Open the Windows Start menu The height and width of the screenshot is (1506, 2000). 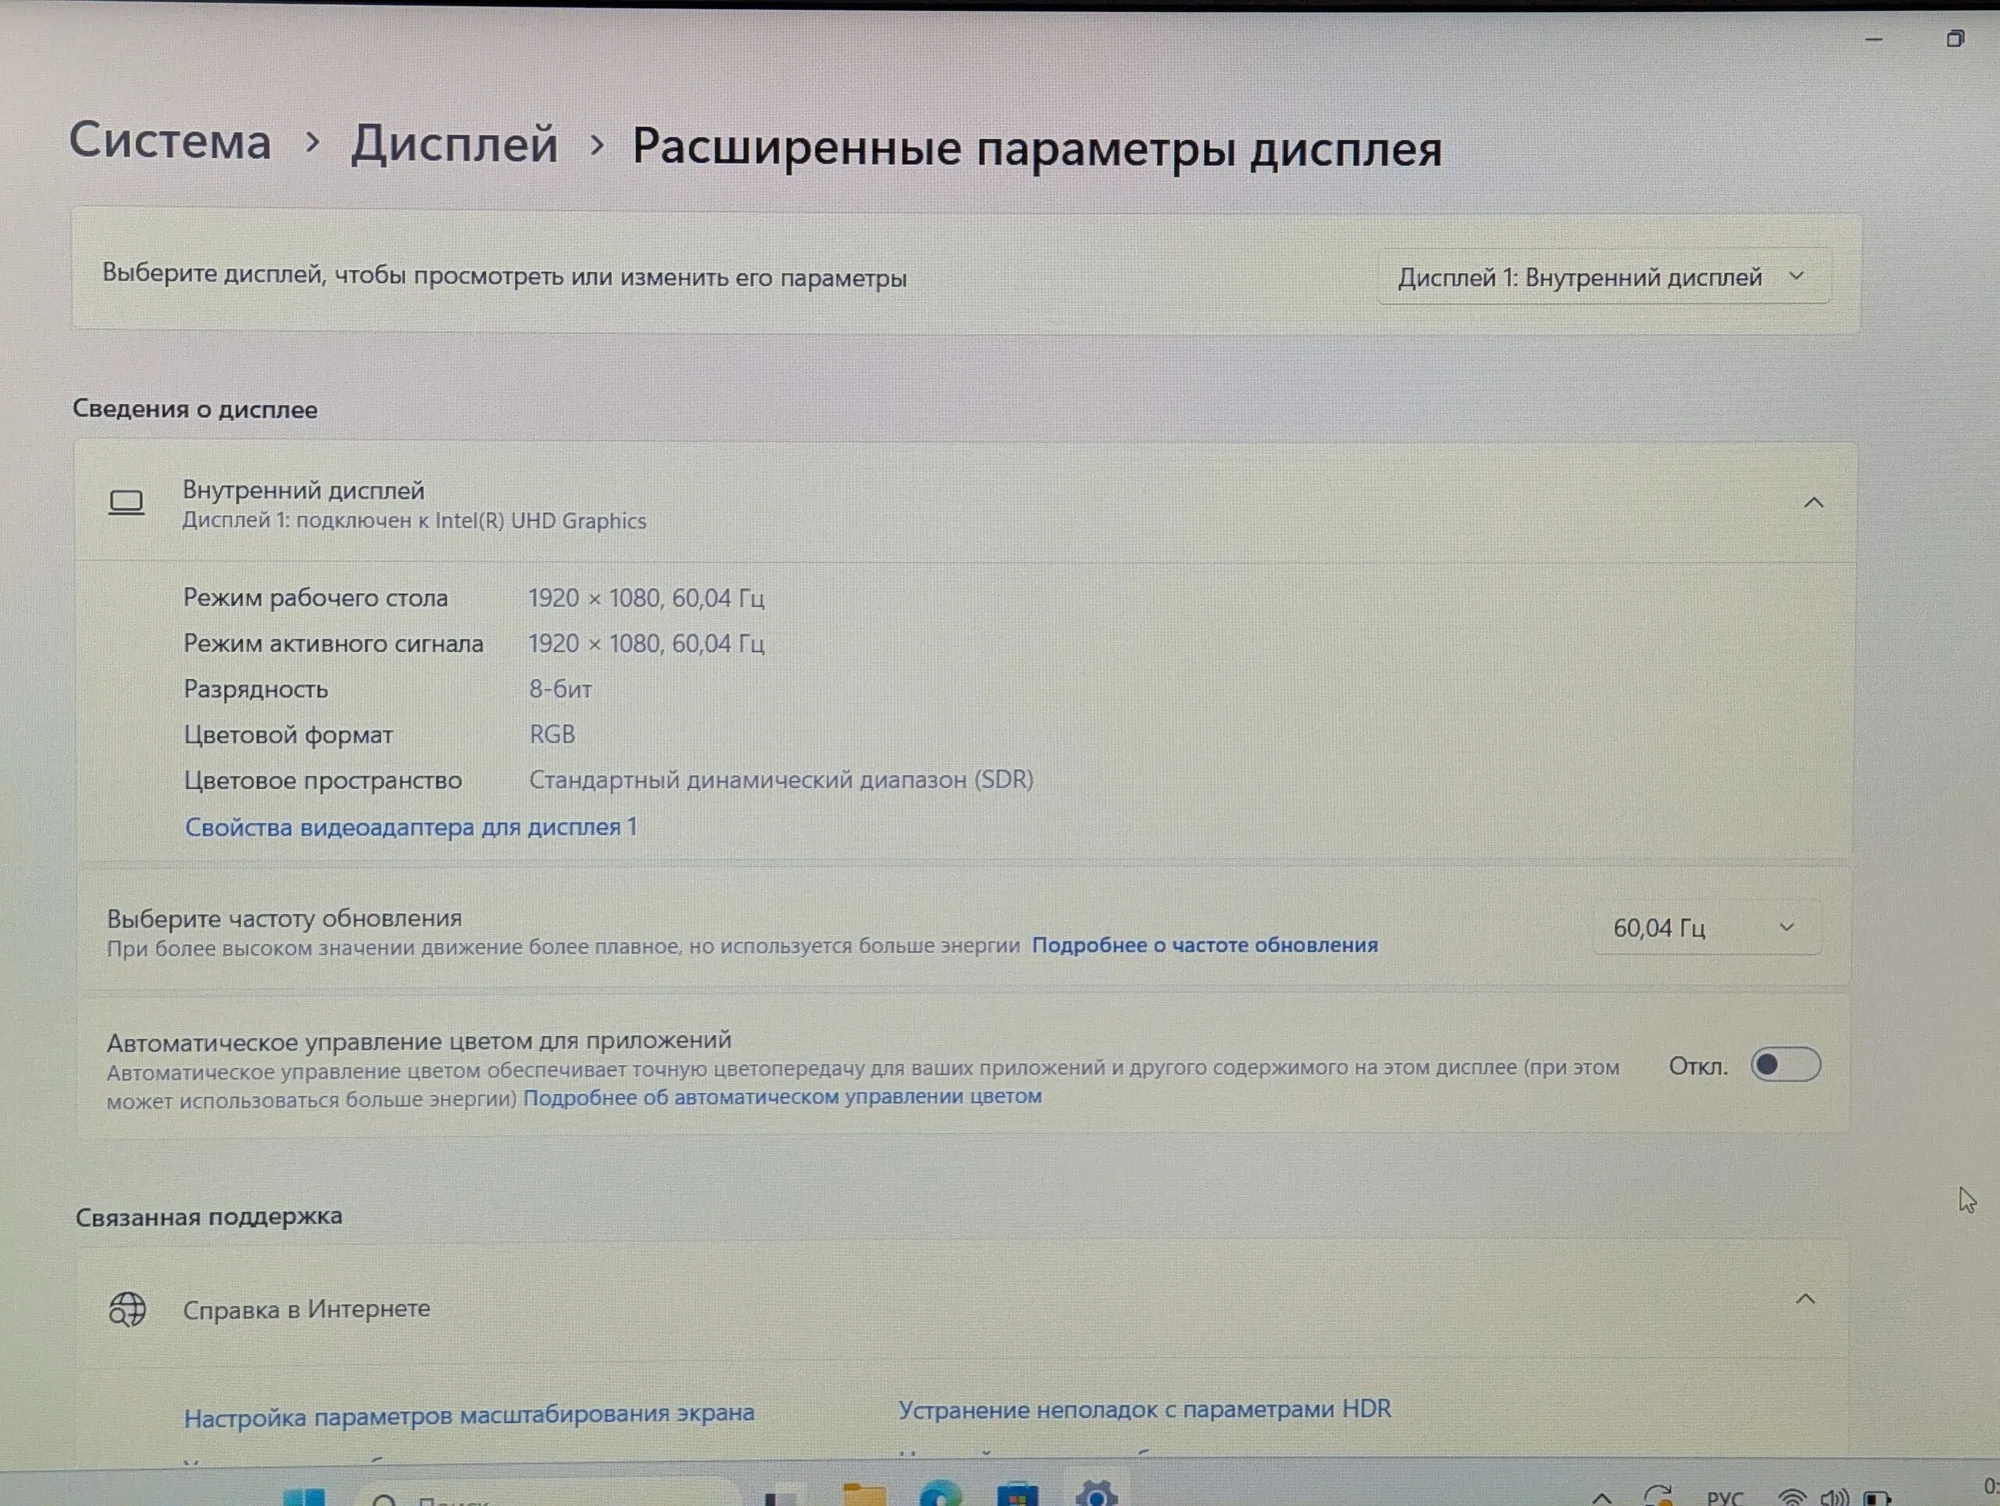coord(304,1496)
